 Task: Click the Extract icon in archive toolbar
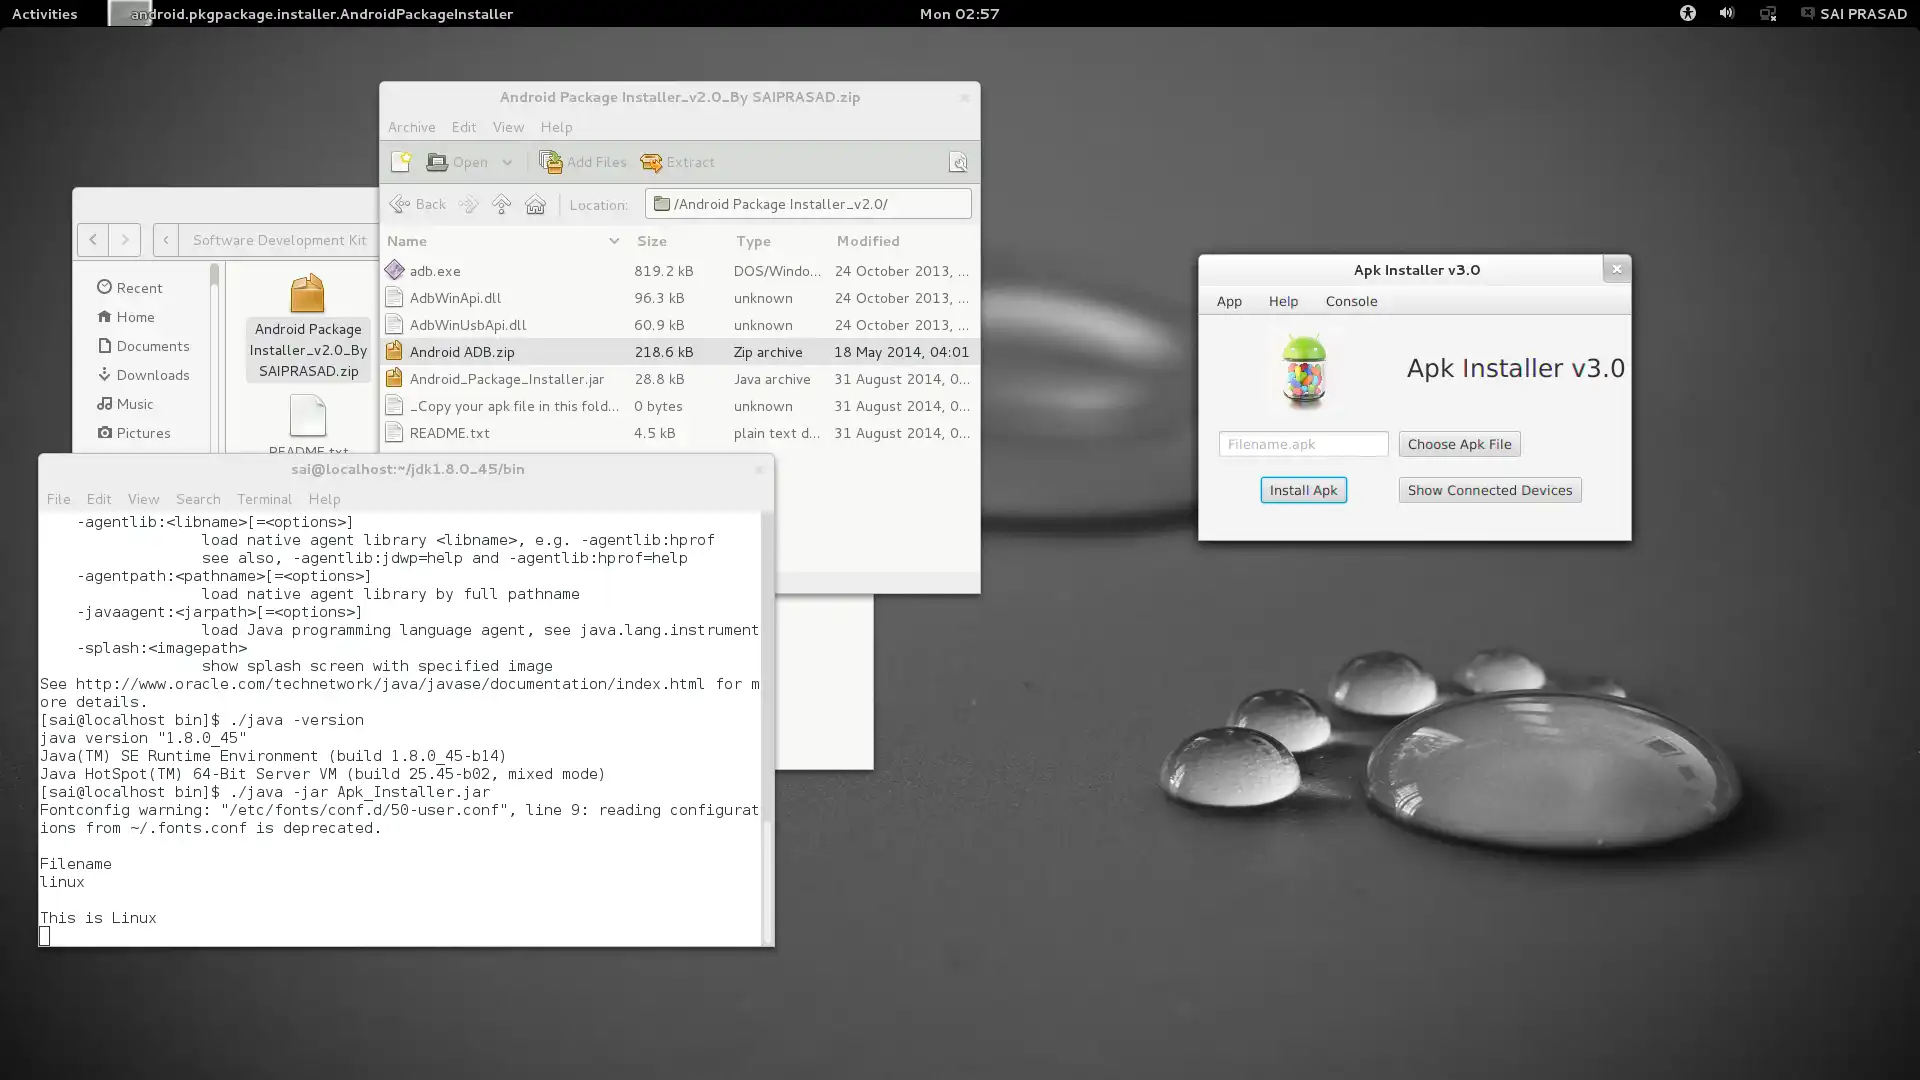650,161
